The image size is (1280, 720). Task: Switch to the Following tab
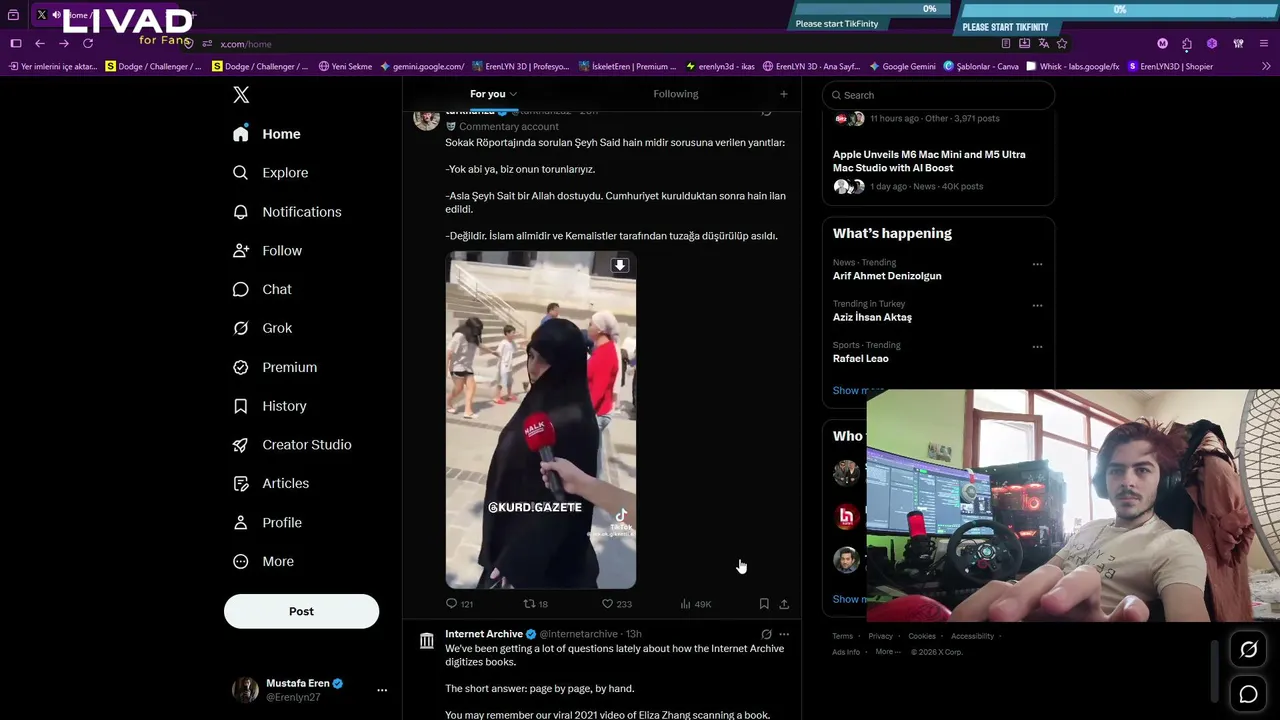(x=676, y=94)
